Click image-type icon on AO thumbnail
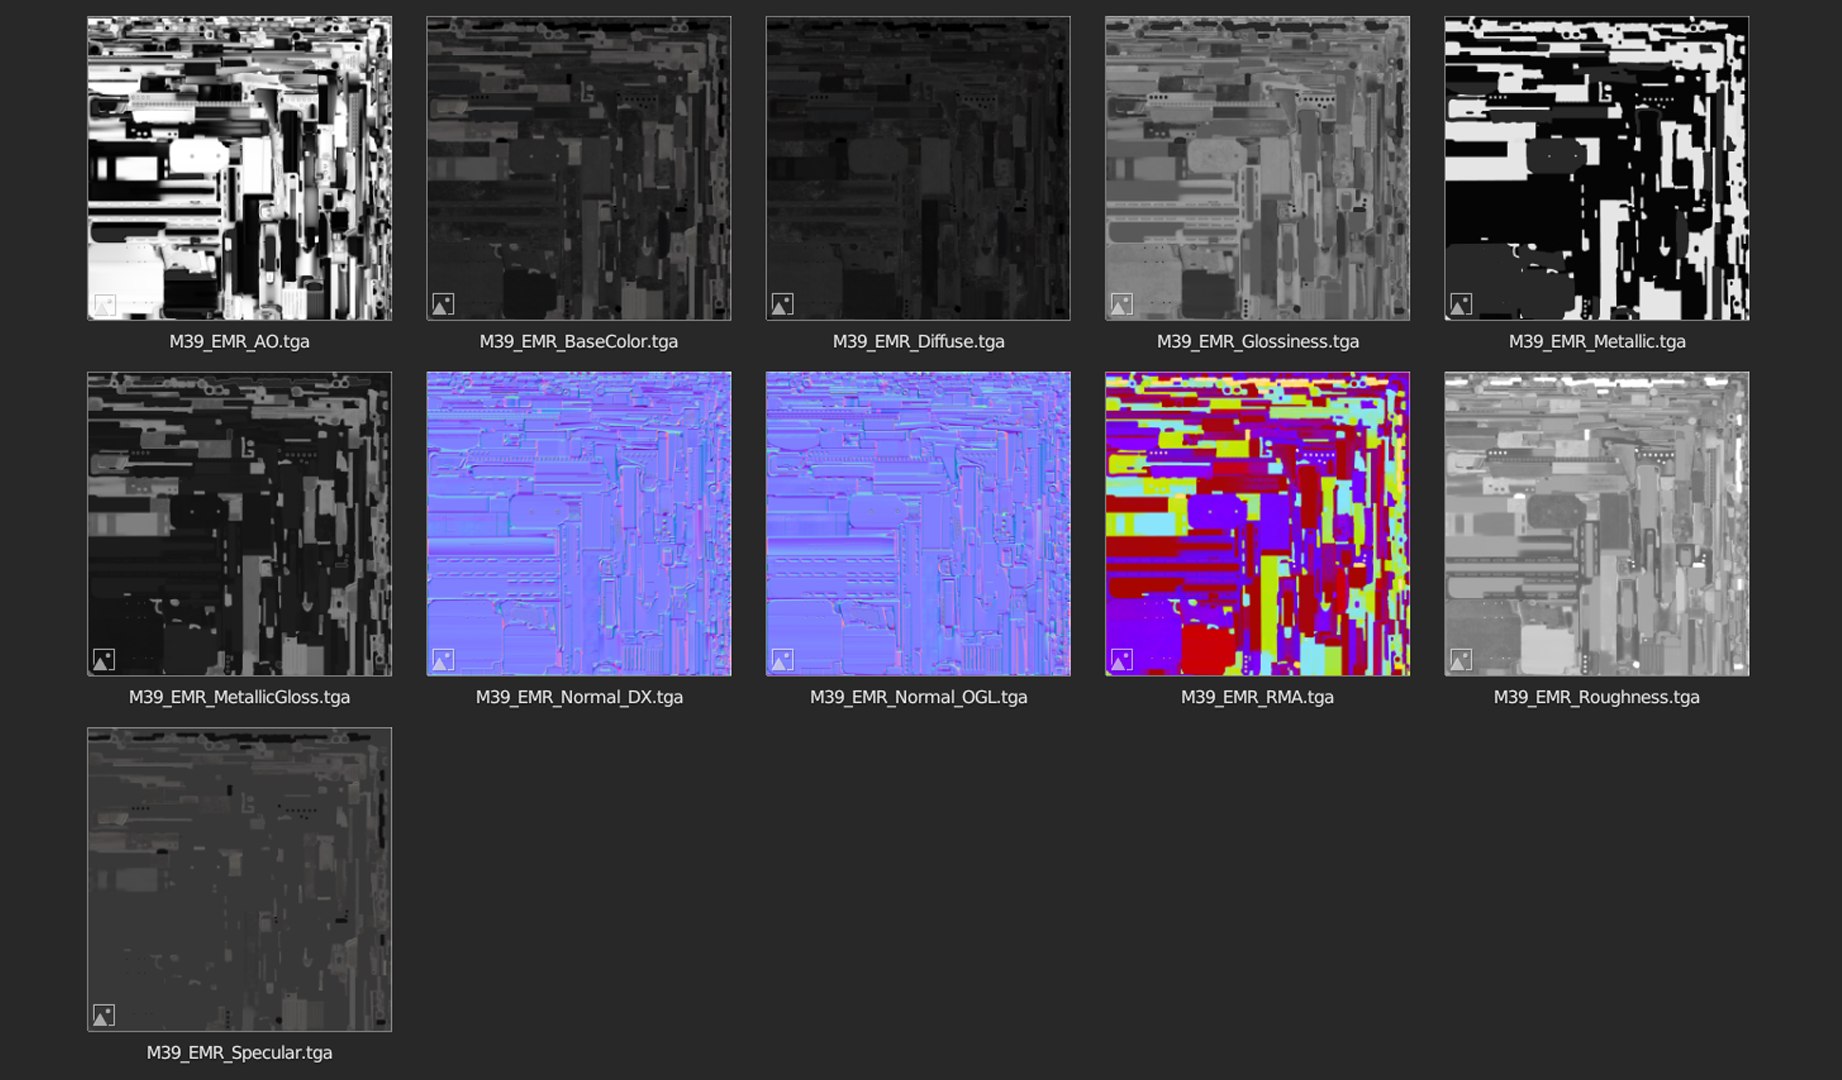The image size is (1842, 1080). 104,304
